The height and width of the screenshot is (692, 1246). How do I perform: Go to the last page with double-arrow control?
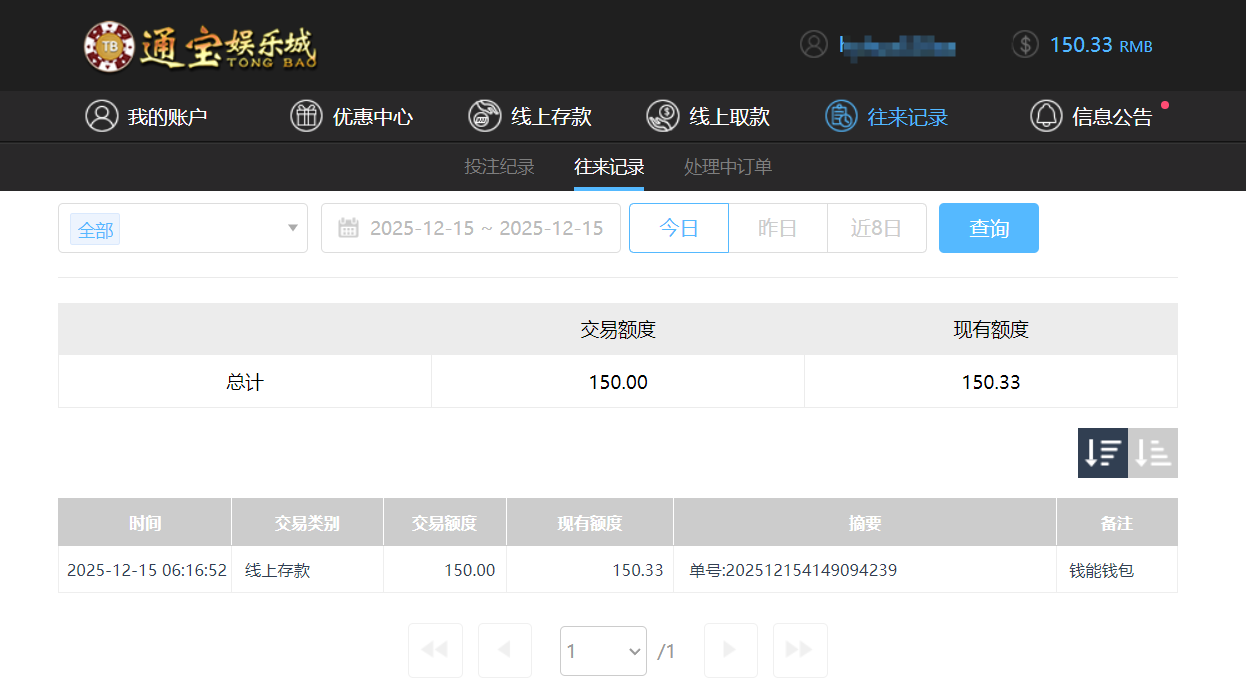(800, 650)
